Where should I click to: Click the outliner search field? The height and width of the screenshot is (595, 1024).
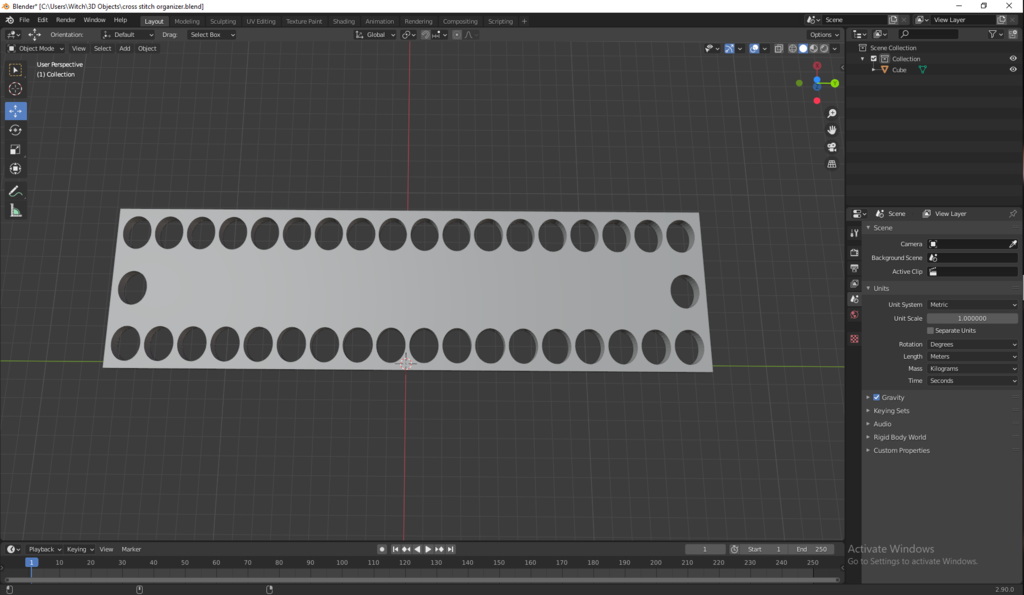[x=928, y=34]
